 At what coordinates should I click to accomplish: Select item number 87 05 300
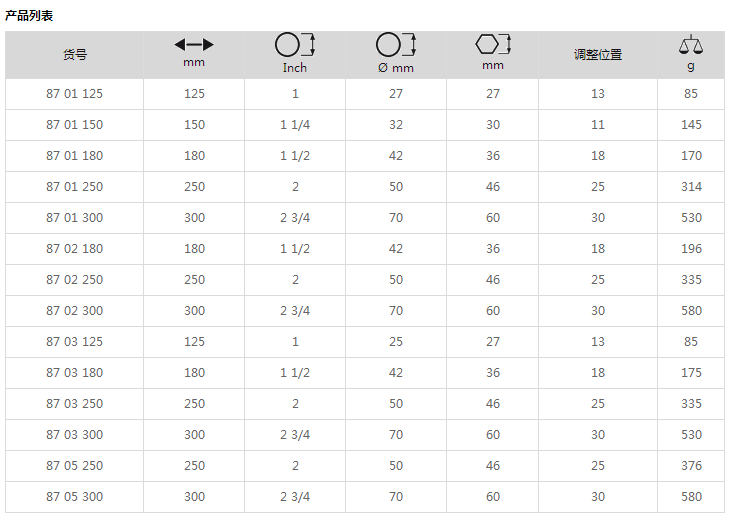coord(74,497)
